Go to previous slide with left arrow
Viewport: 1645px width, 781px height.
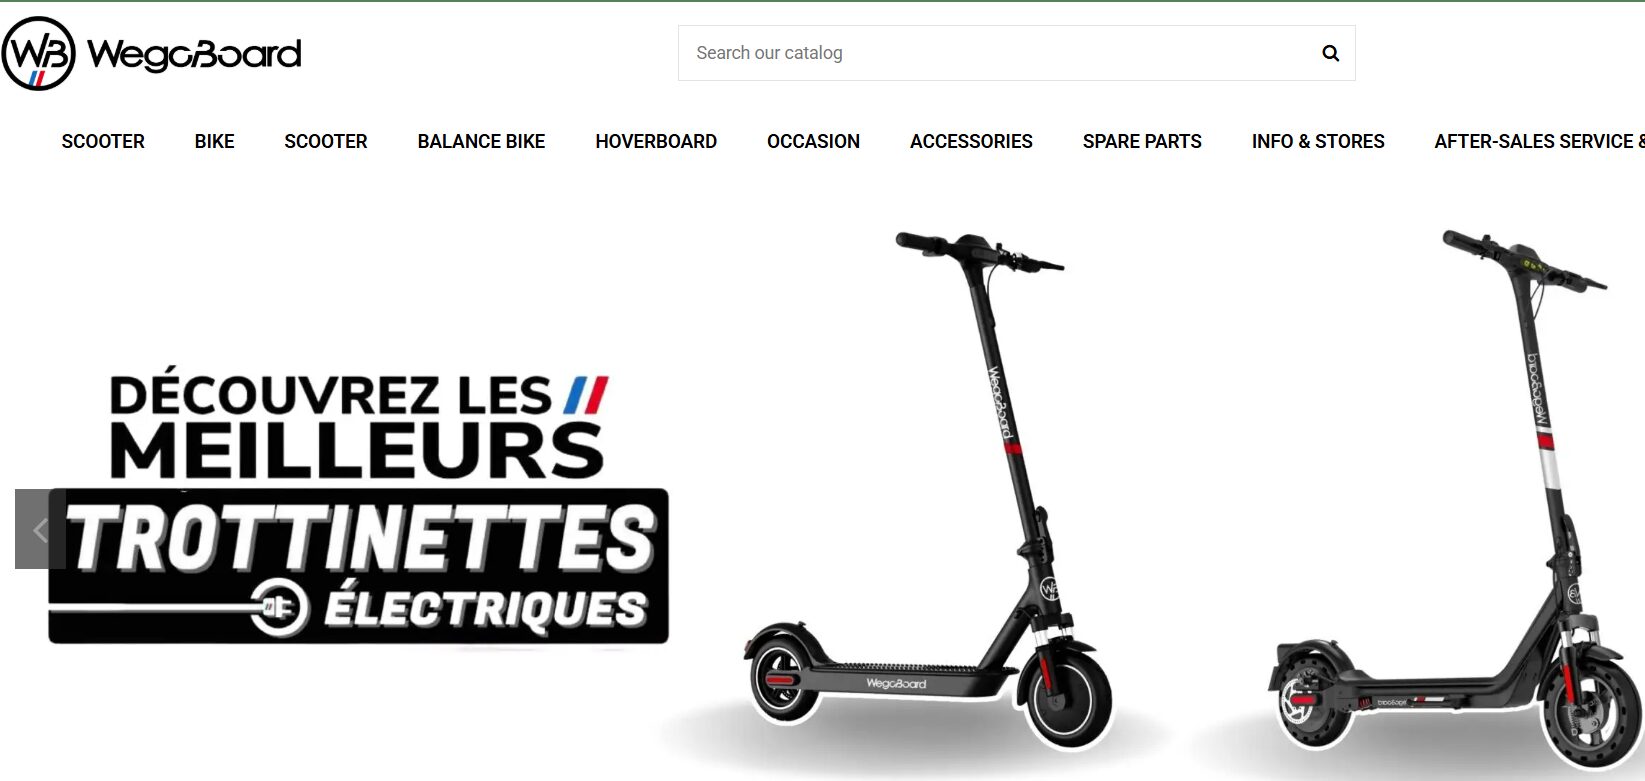tap(40, 529)
